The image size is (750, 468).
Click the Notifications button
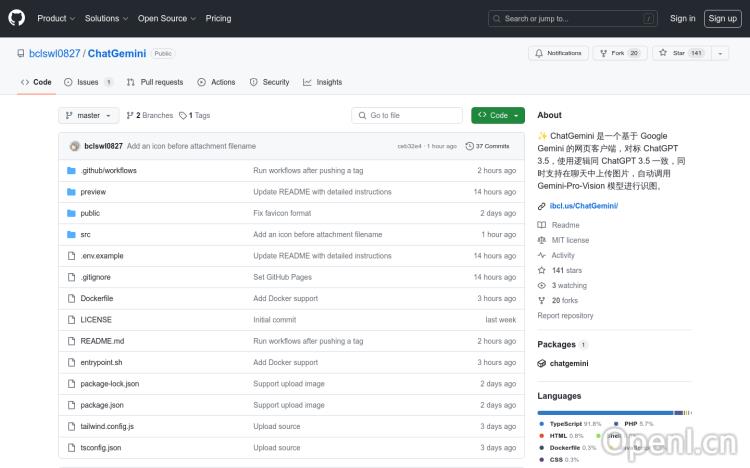click(x=558, y=53)
